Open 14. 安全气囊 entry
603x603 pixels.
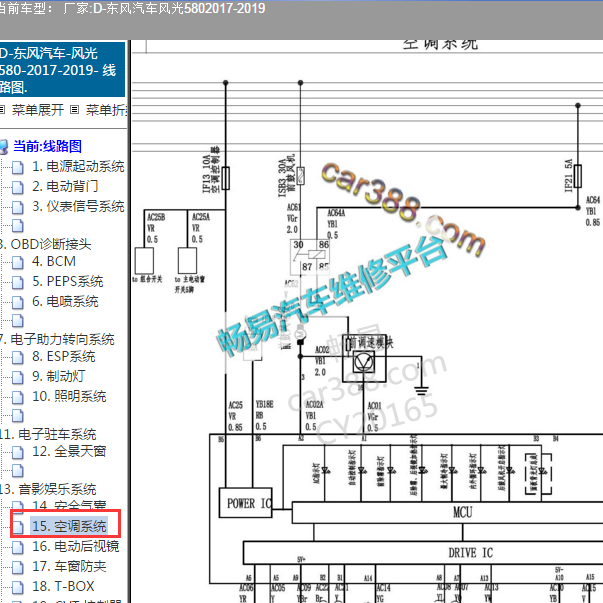pos(69,505)
